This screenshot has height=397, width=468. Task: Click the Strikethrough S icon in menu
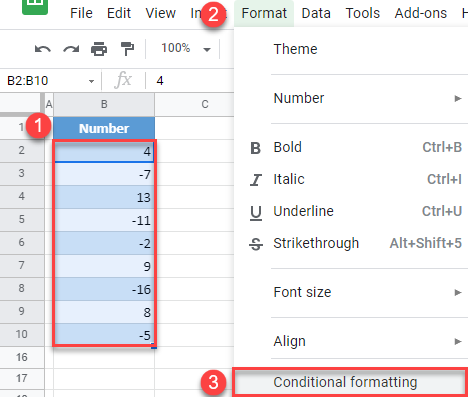[256, 244]
